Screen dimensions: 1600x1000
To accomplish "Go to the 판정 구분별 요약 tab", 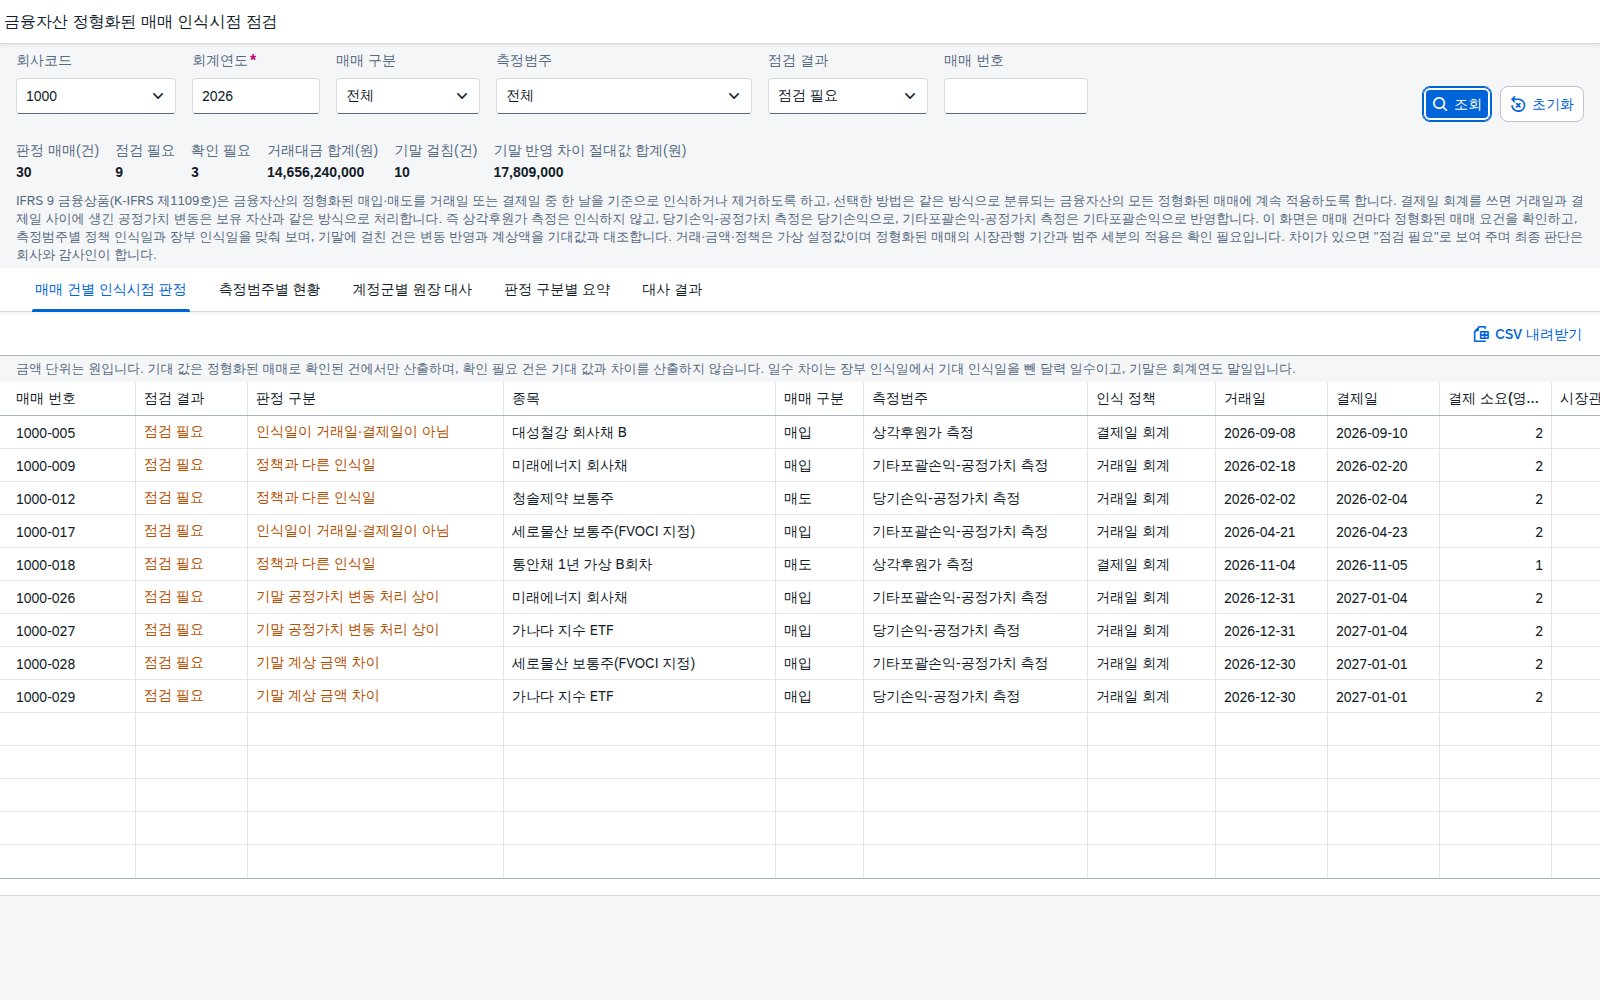I will pos(557,290).
